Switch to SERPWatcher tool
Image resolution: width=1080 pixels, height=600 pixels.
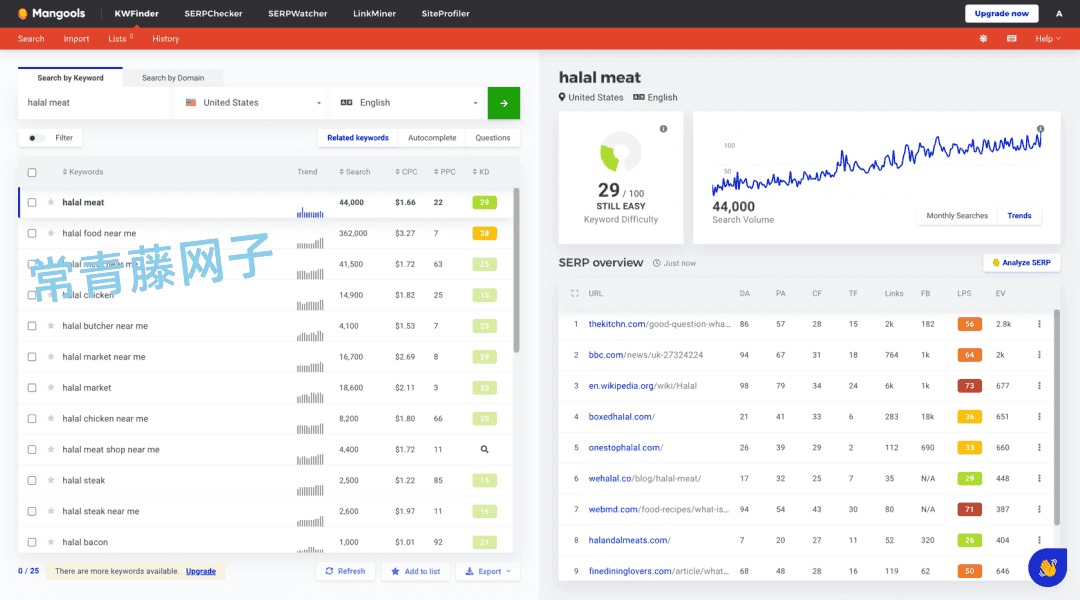tap(298, 13)
